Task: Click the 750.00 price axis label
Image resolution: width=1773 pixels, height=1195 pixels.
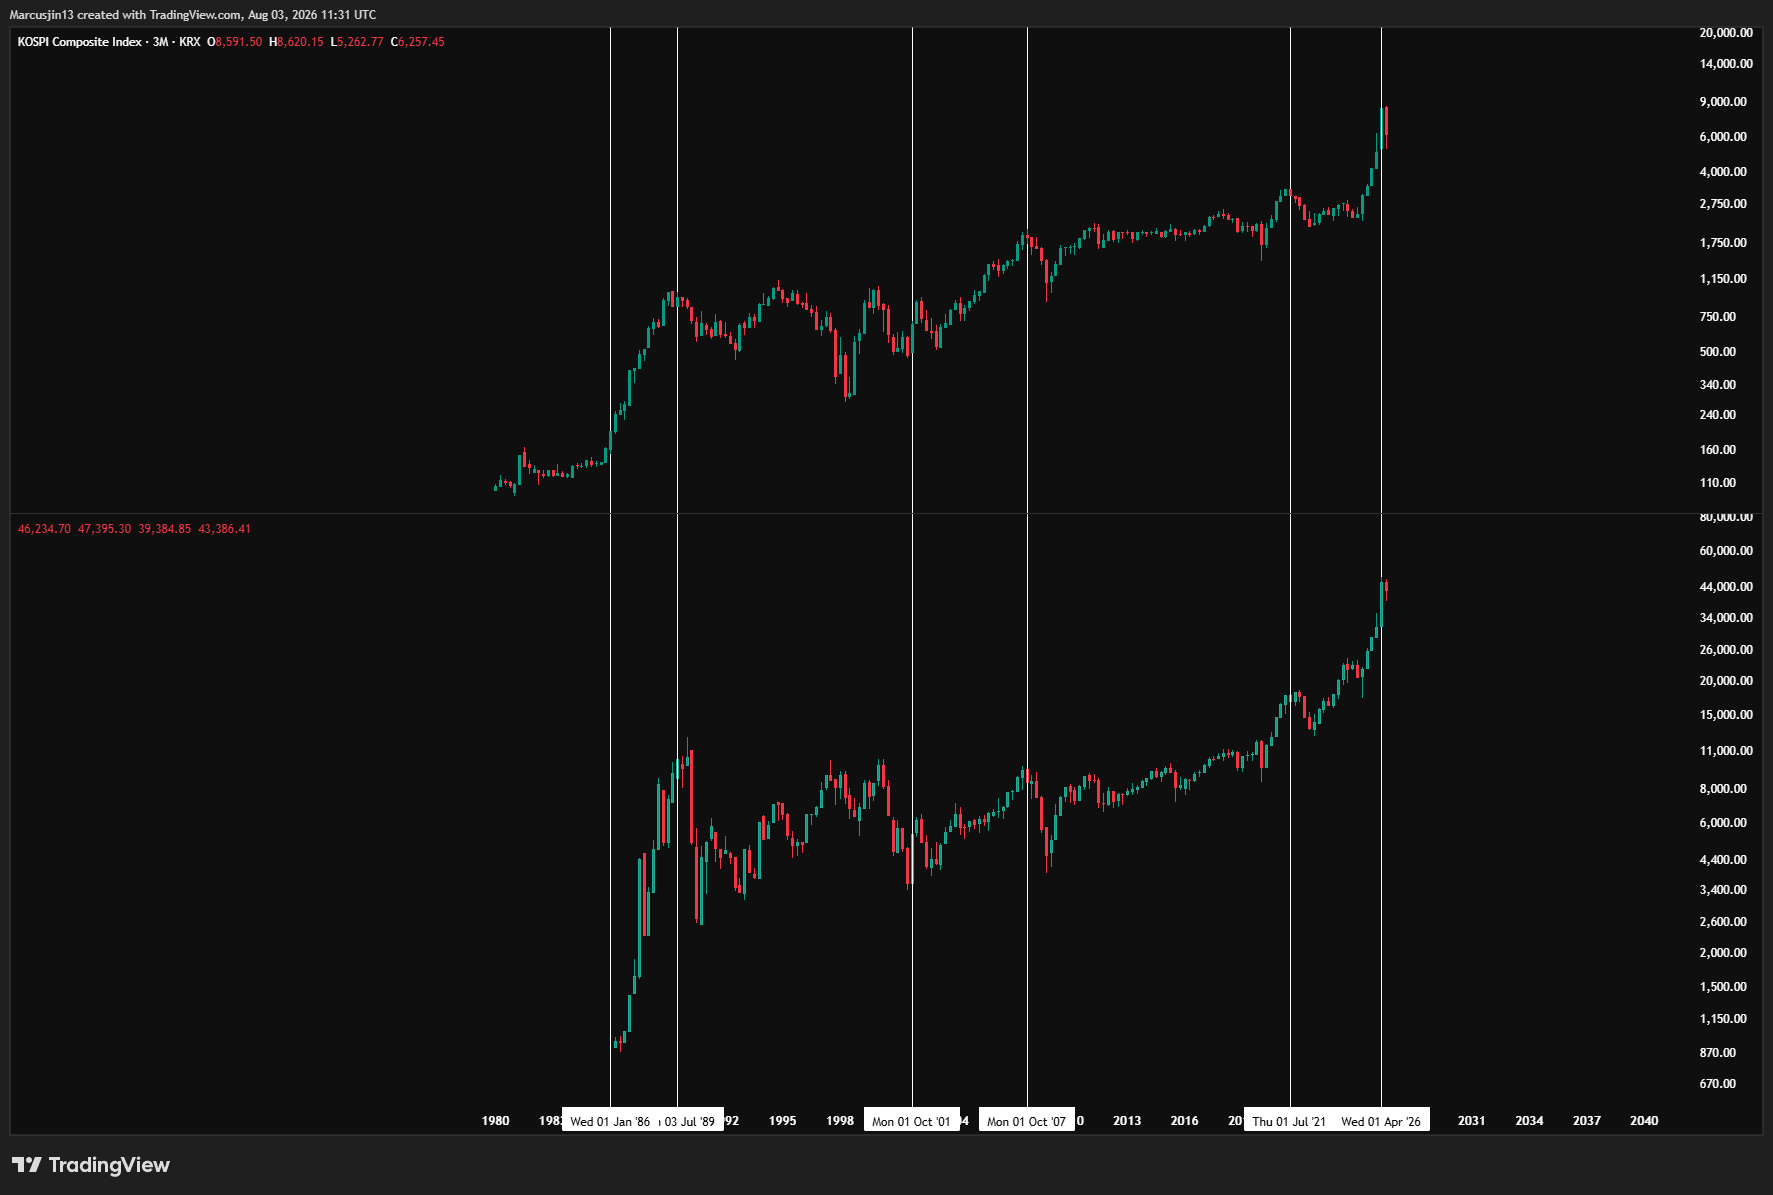Action: tap(1719, 317)
